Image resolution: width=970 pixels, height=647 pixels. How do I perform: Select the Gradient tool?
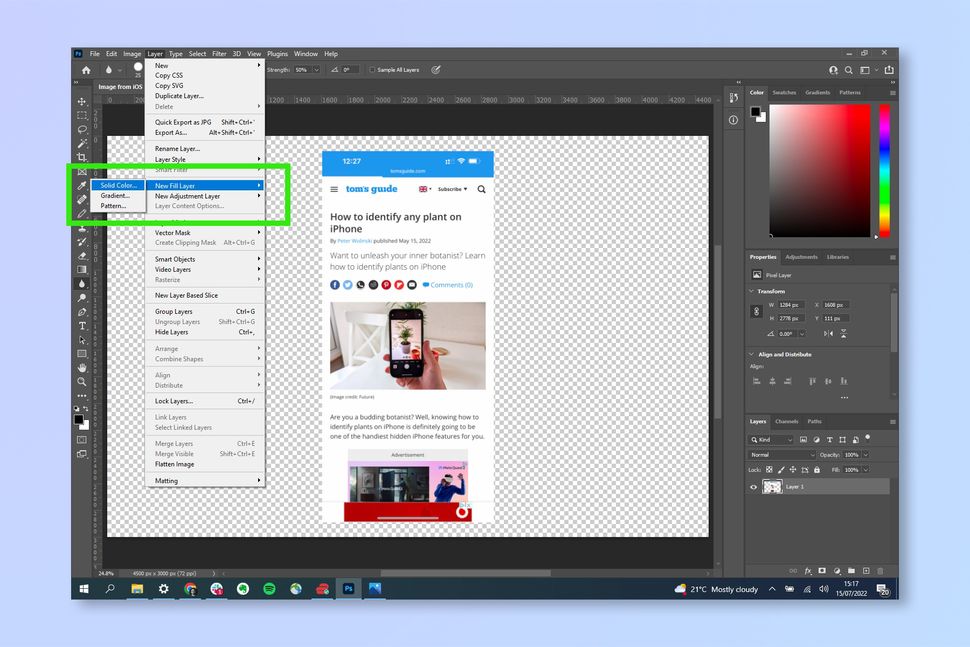click(x=82, y=270)
